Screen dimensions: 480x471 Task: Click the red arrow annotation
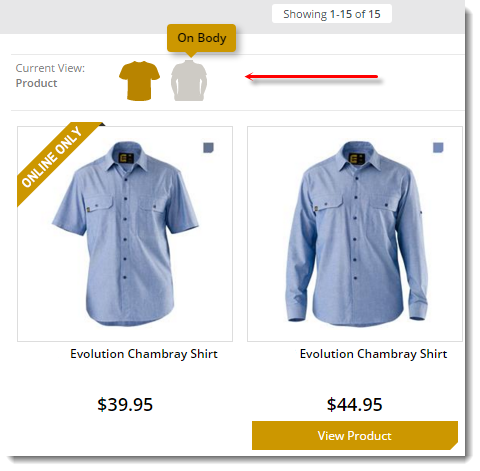pyautogui.click(x=312, y=77)
